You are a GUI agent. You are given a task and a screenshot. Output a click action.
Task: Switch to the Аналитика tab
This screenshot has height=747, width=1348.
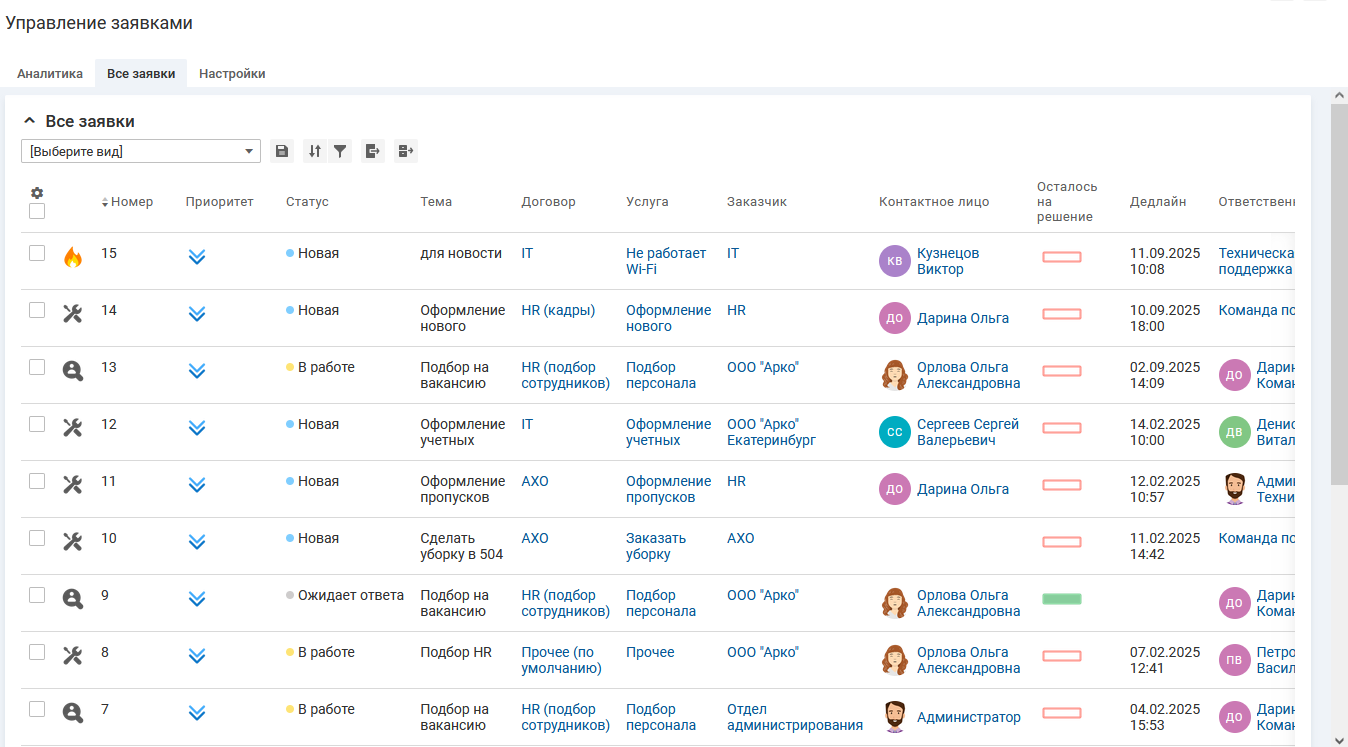(50, 74)
